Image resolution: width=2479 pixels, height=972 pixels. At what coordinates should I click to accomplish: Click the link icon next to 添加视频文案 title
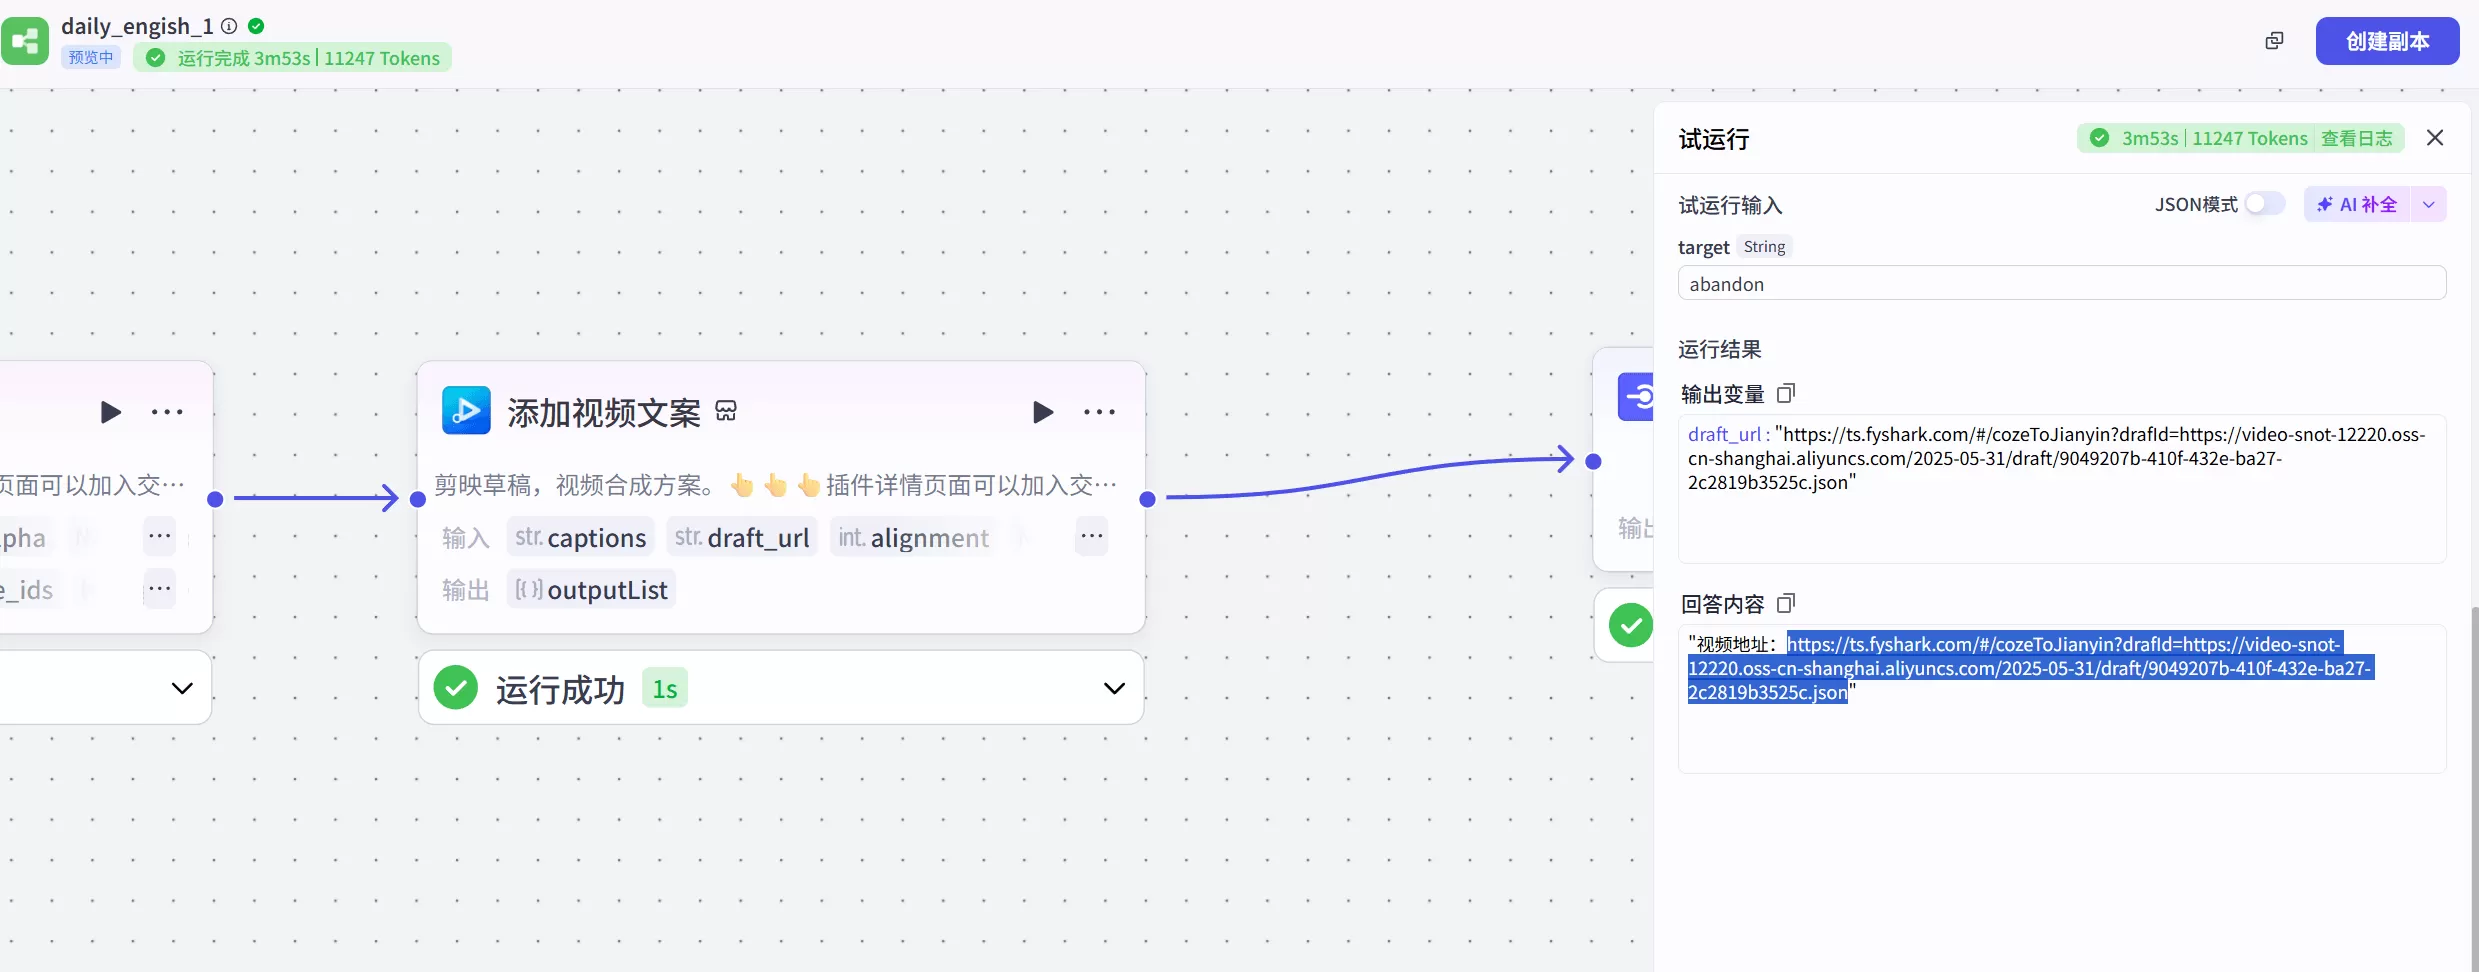click(726, 410)
